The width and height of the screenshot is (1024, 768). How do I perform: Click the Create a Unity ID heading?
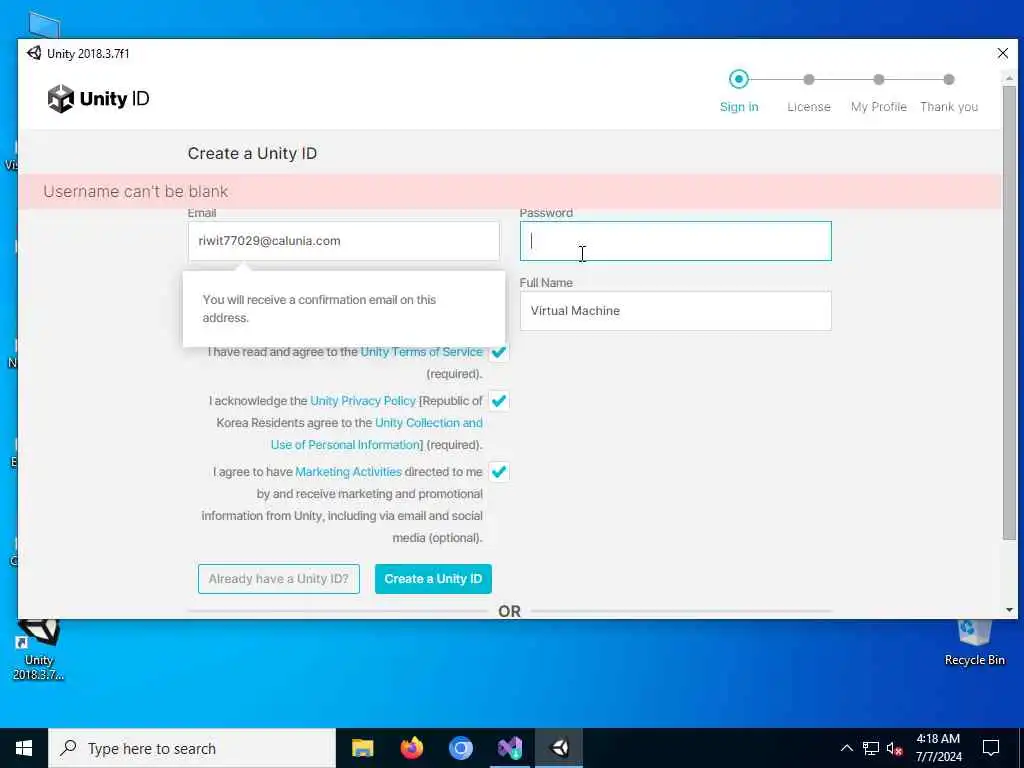pyautogui.click(x=252, y=153)
